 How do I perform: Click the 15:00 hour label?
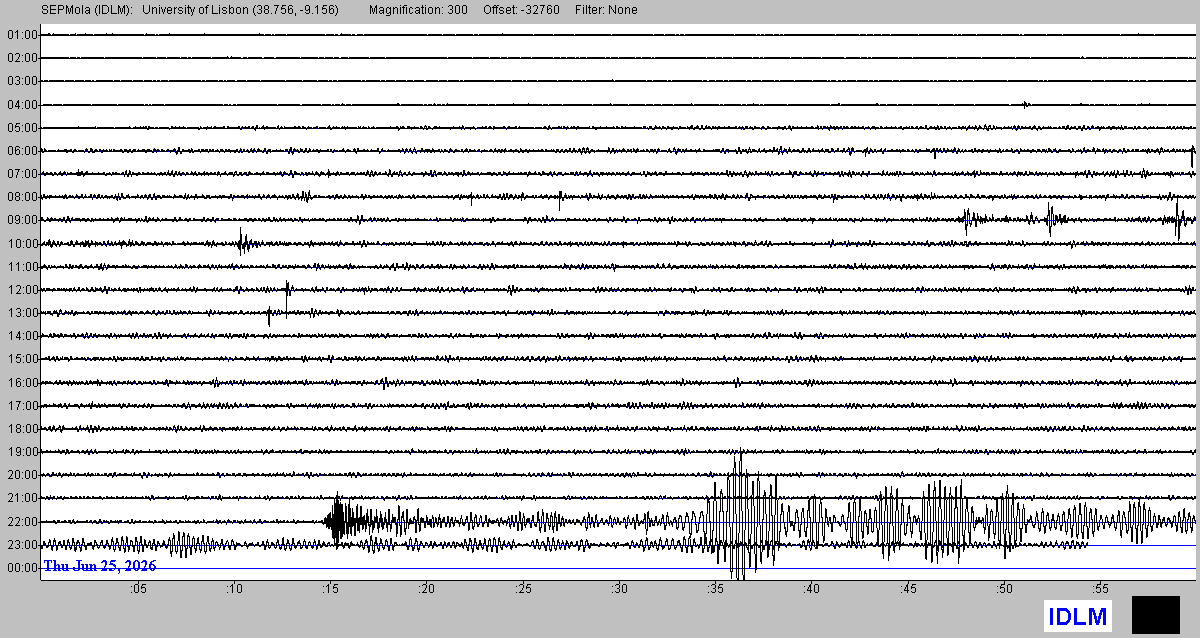pyautogui.click(x=22, y=359)
